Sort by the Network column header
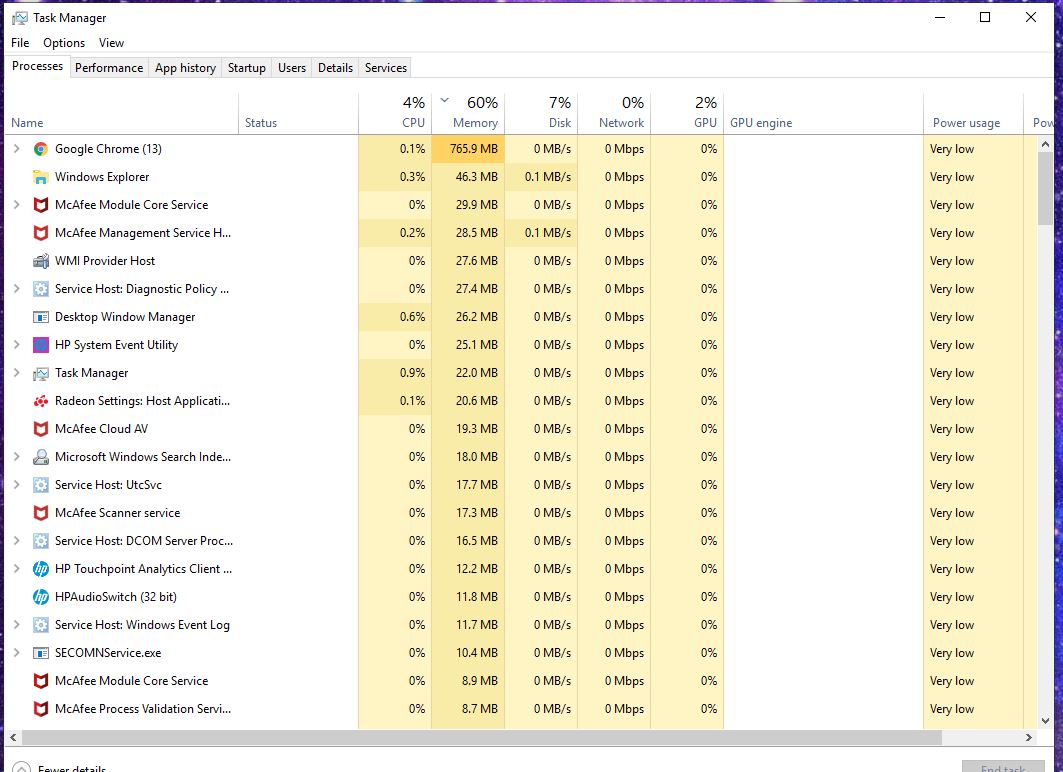This screenshot has width=1063, height=772. point(614,113)
